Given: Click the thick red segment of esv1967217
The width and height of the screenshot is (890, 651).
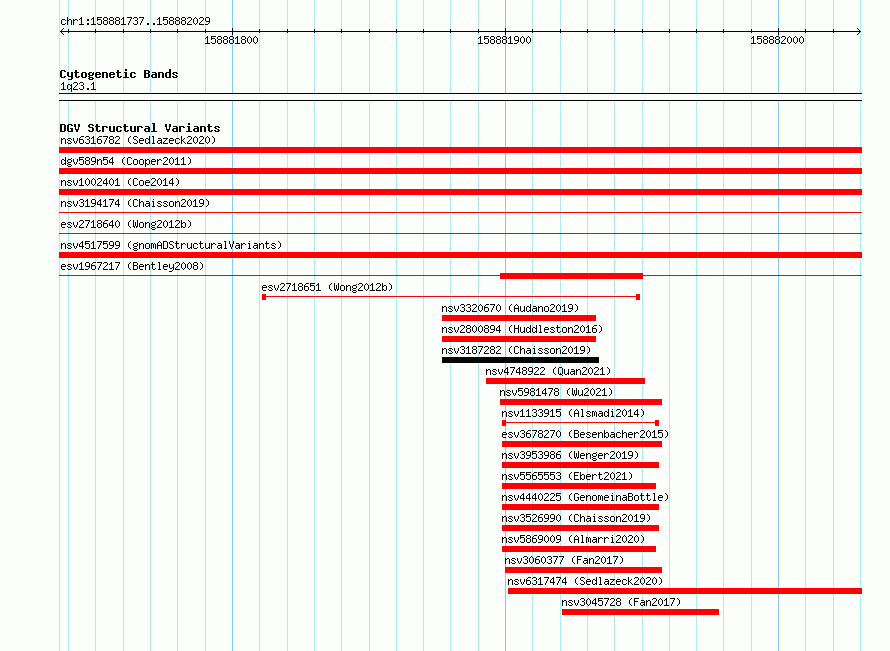Looking at the screenshot, I should 571,276.
